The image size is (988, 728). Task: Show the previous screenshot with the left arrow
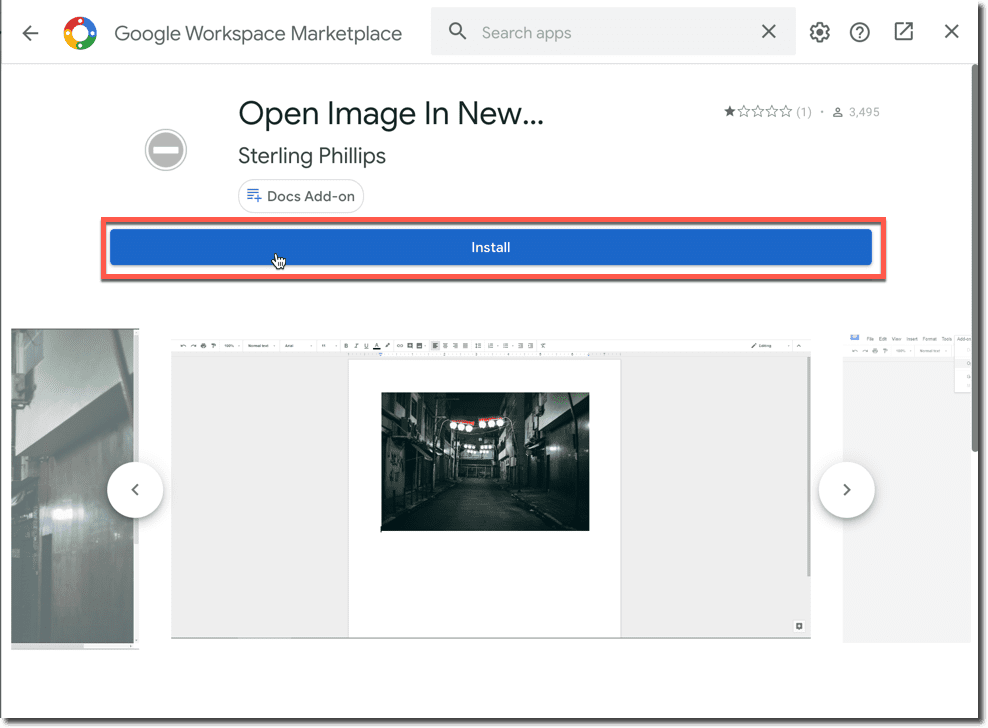point(135,489)
